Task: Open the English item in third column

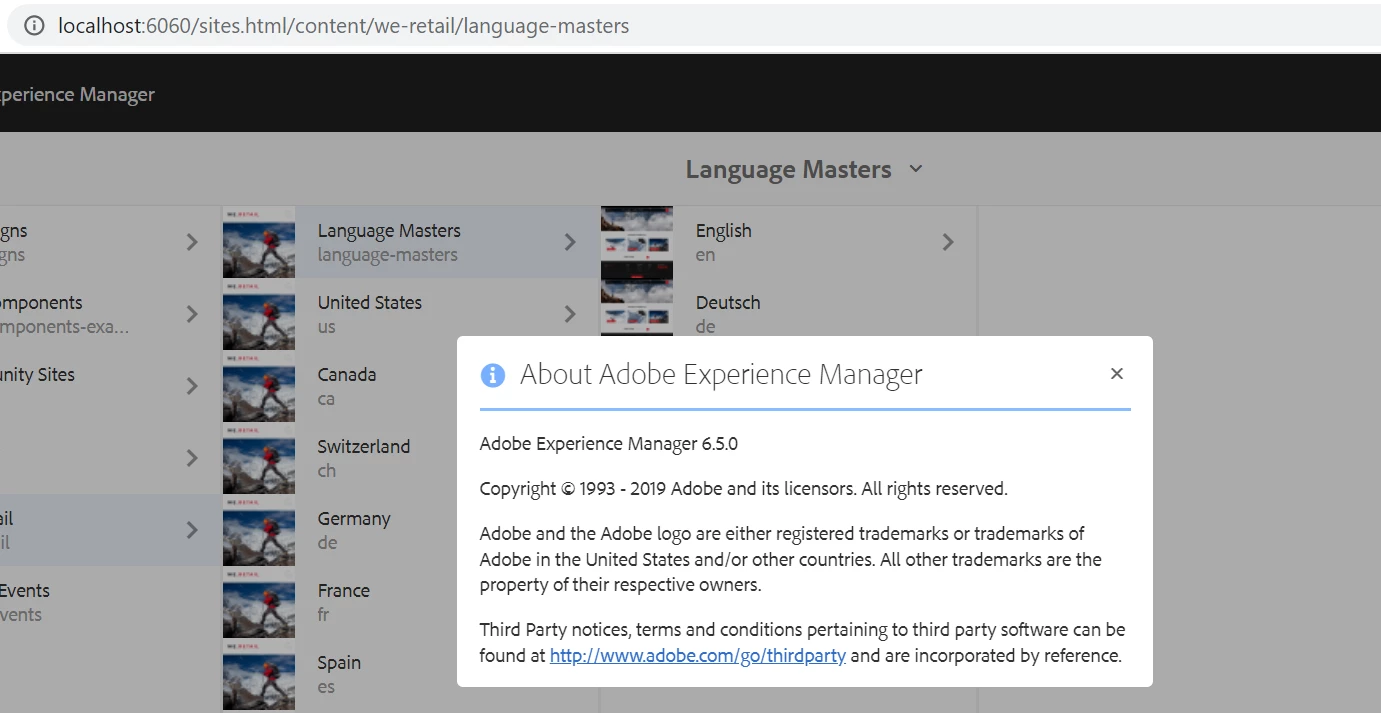Action: tap(724, 231)
